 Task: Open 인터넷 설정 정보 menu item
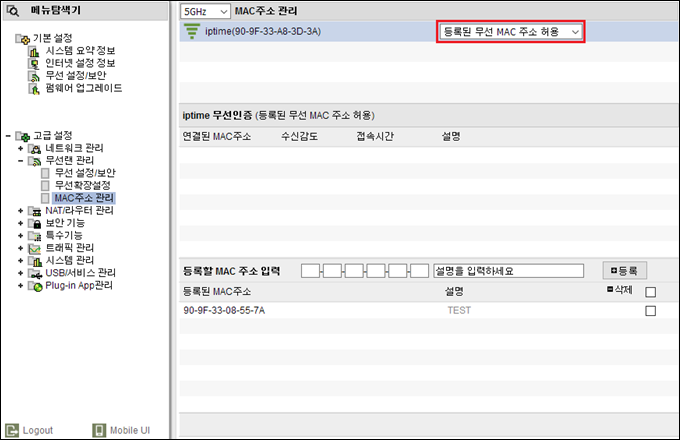[x=81, y=63]
